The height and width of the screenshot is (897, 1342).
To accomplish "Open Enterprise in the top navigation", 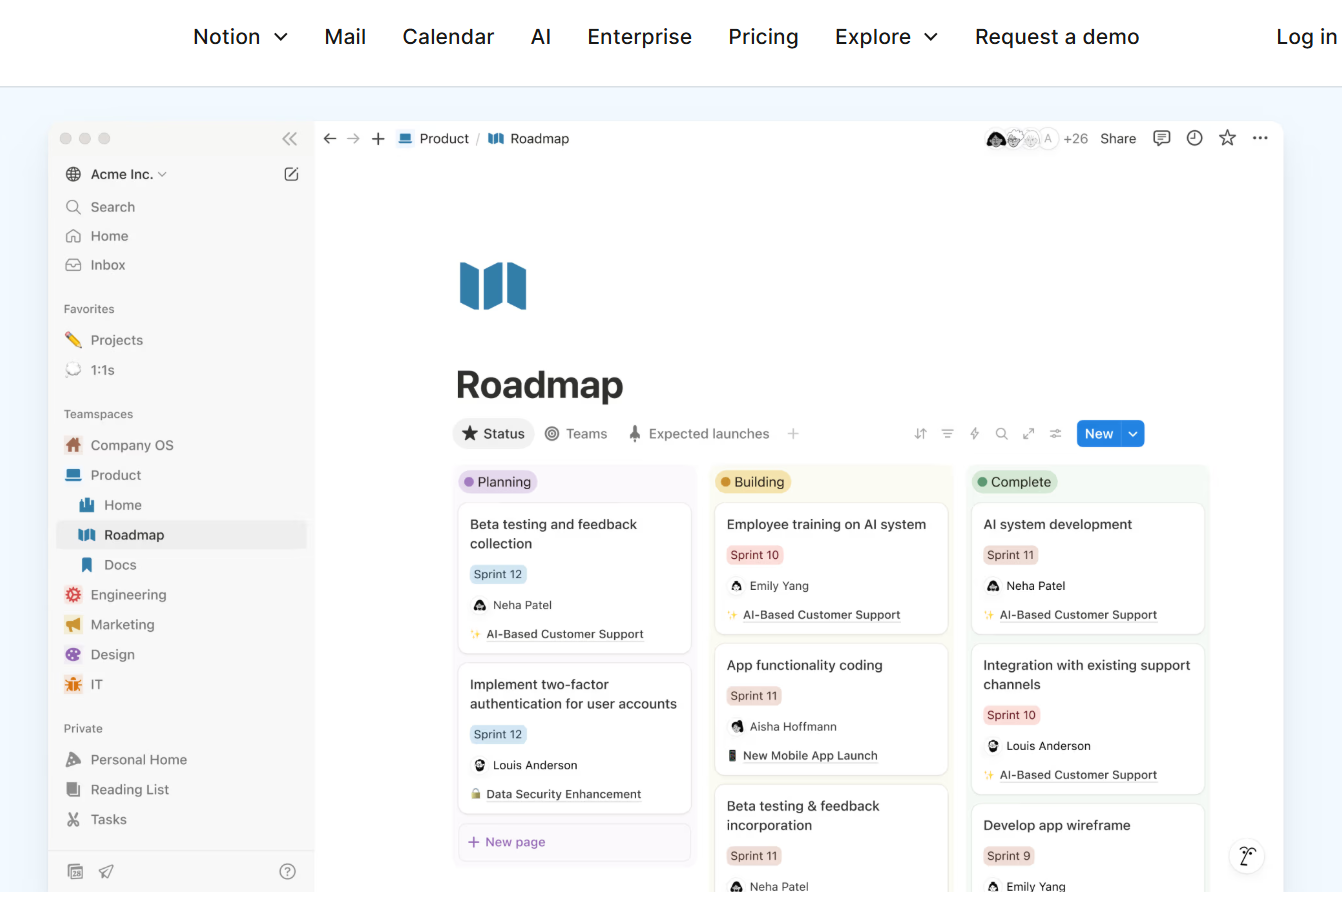I will [640, 37].
